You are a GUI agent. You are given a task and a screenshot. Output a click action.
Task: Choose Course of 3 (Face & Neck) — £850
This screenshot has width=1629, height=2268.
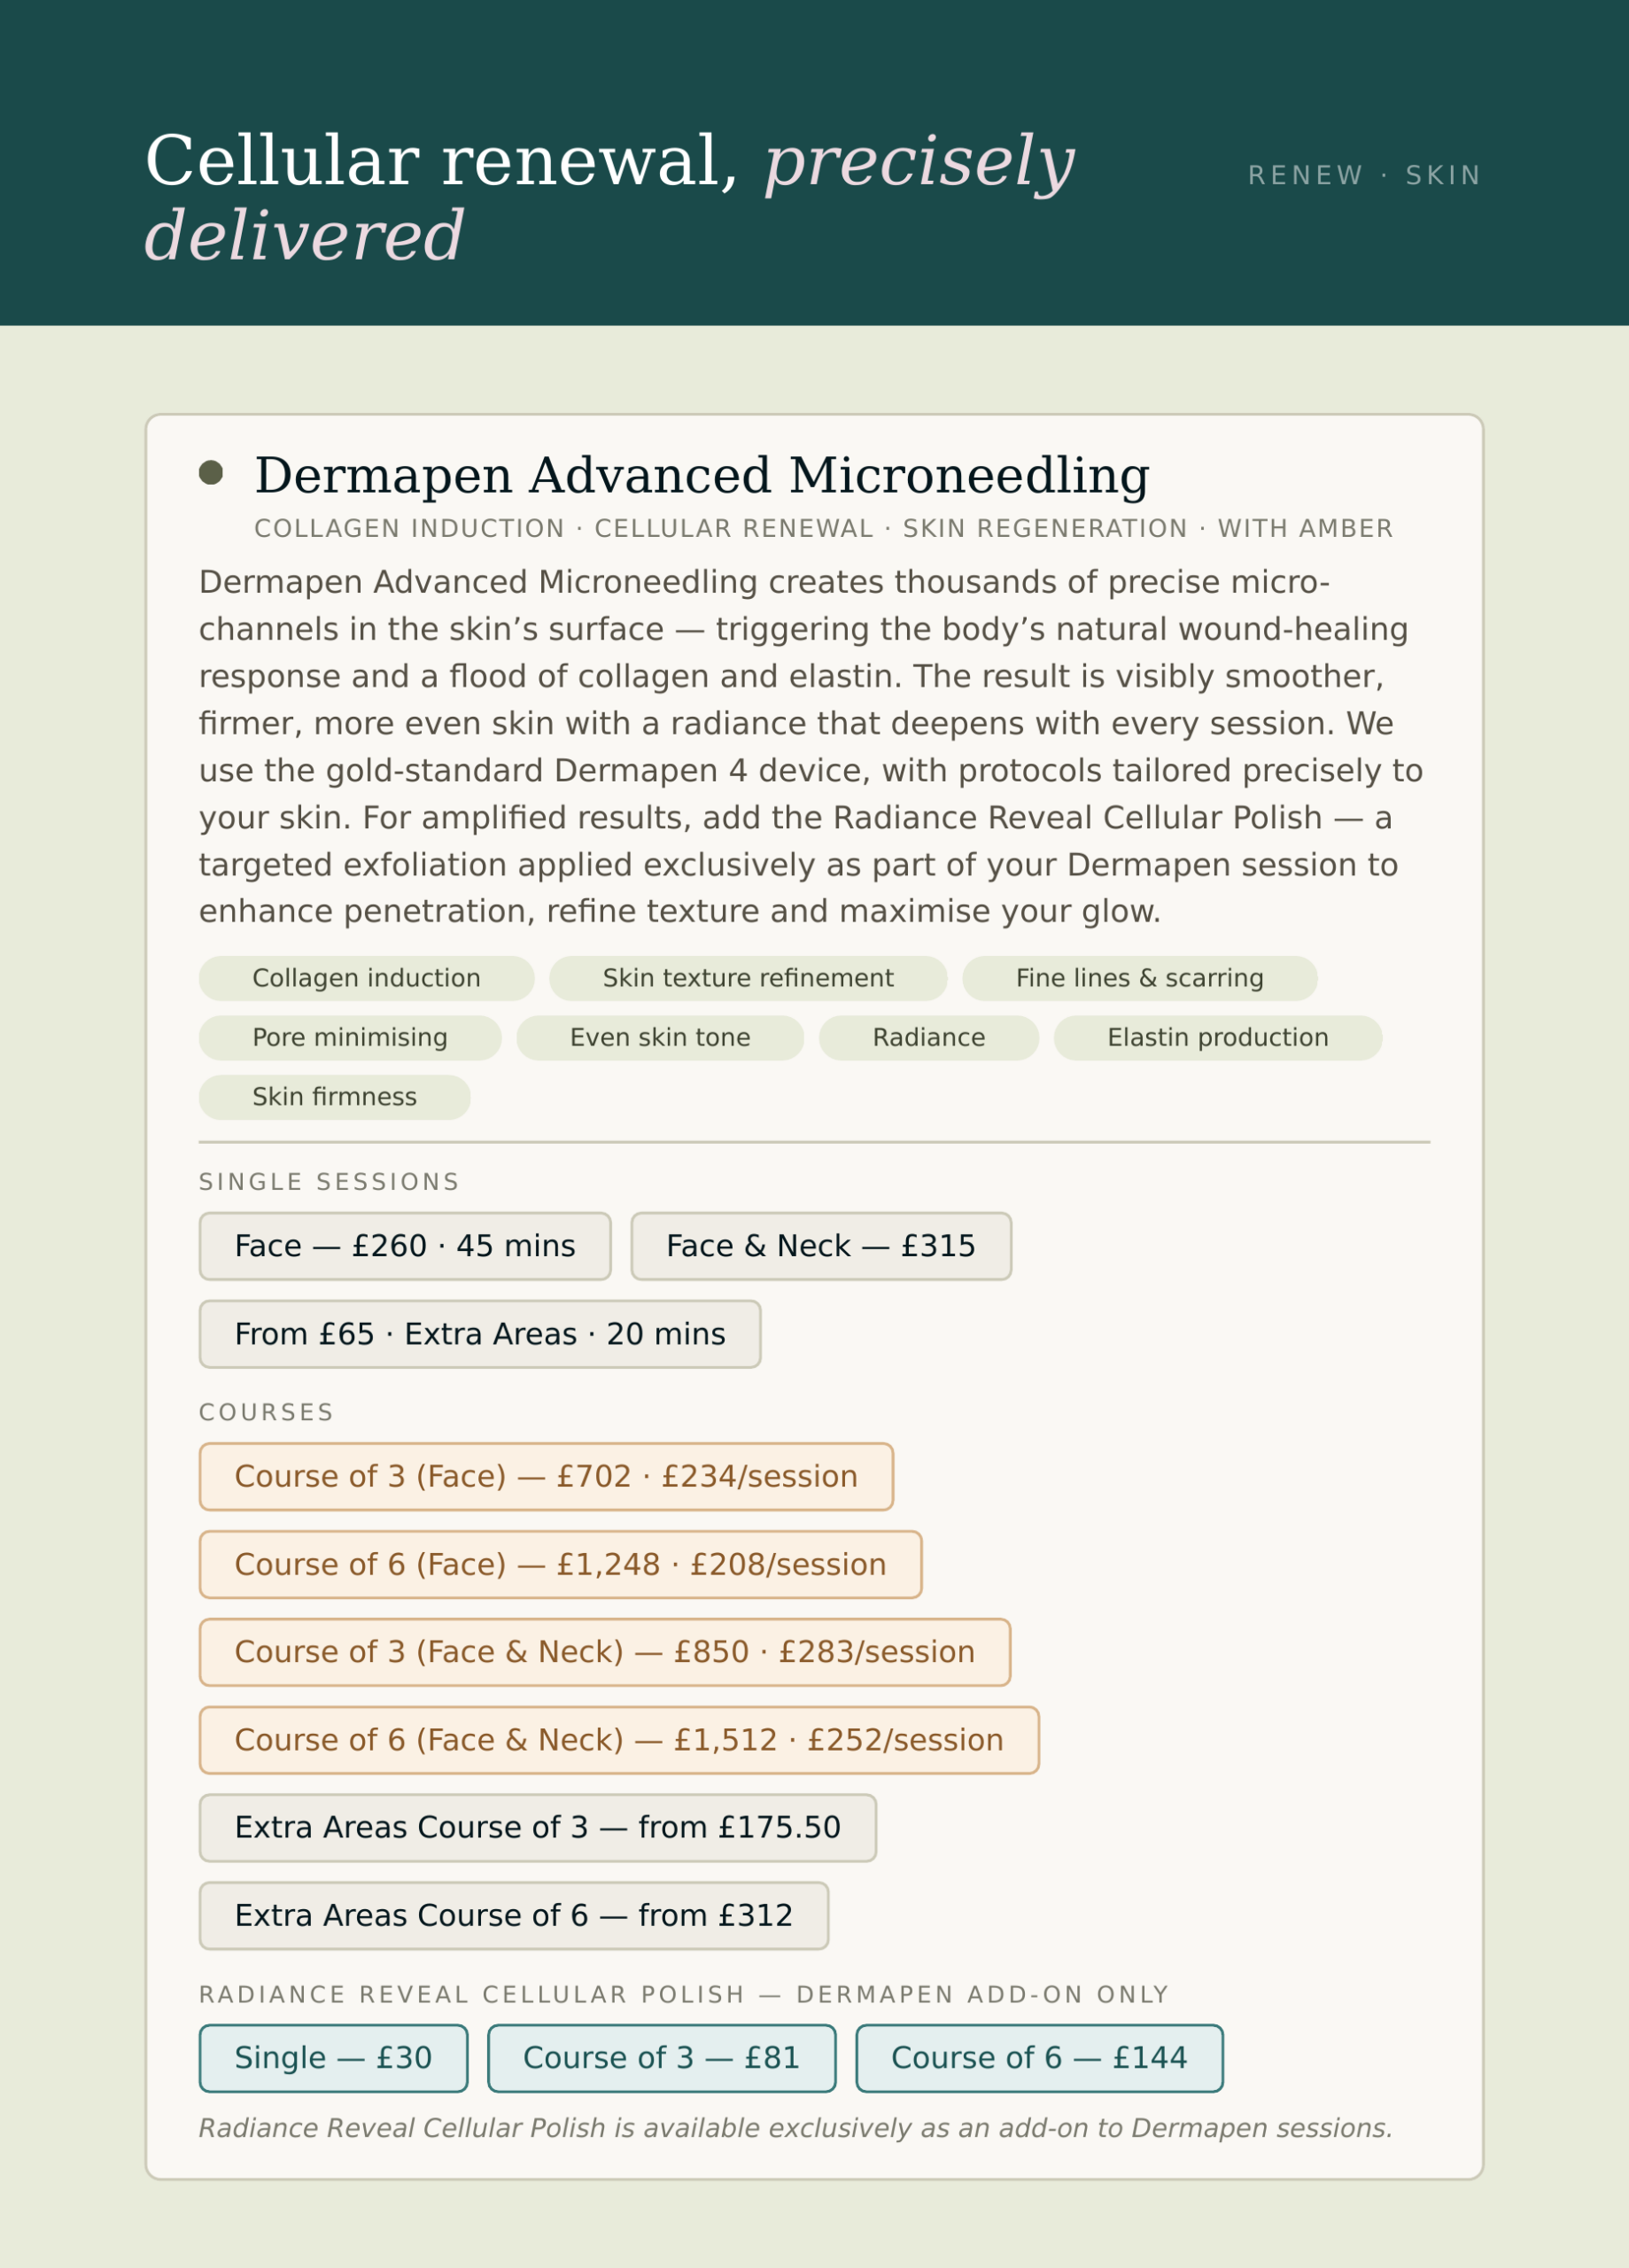point(605,1652)
